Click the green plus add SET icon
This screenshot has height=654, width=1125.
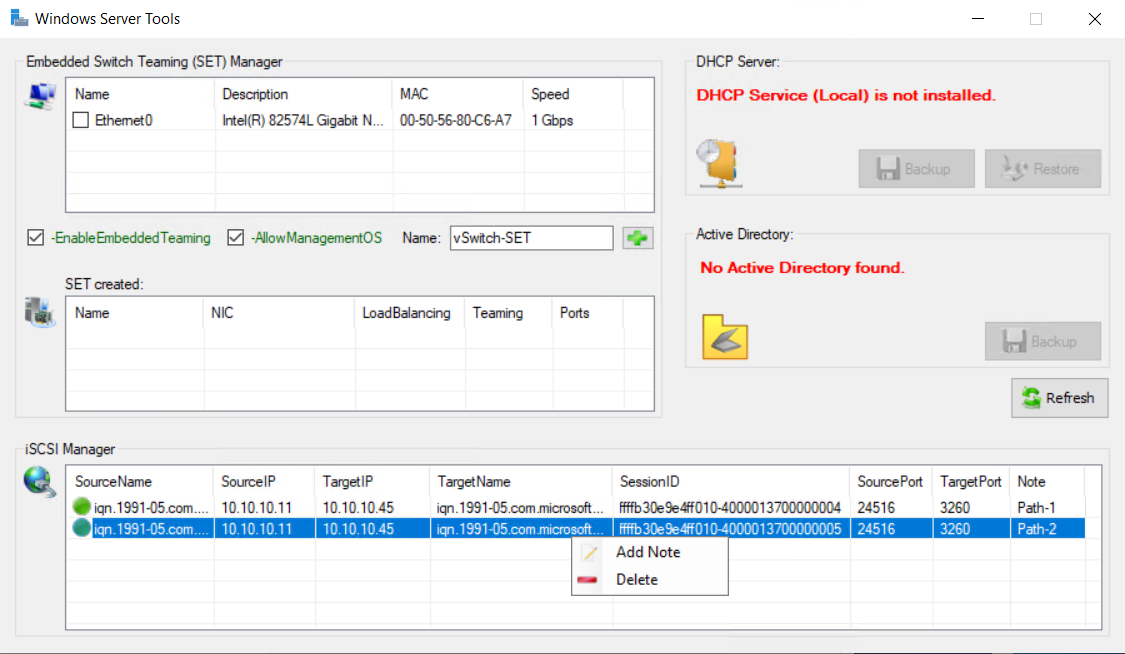636,238
